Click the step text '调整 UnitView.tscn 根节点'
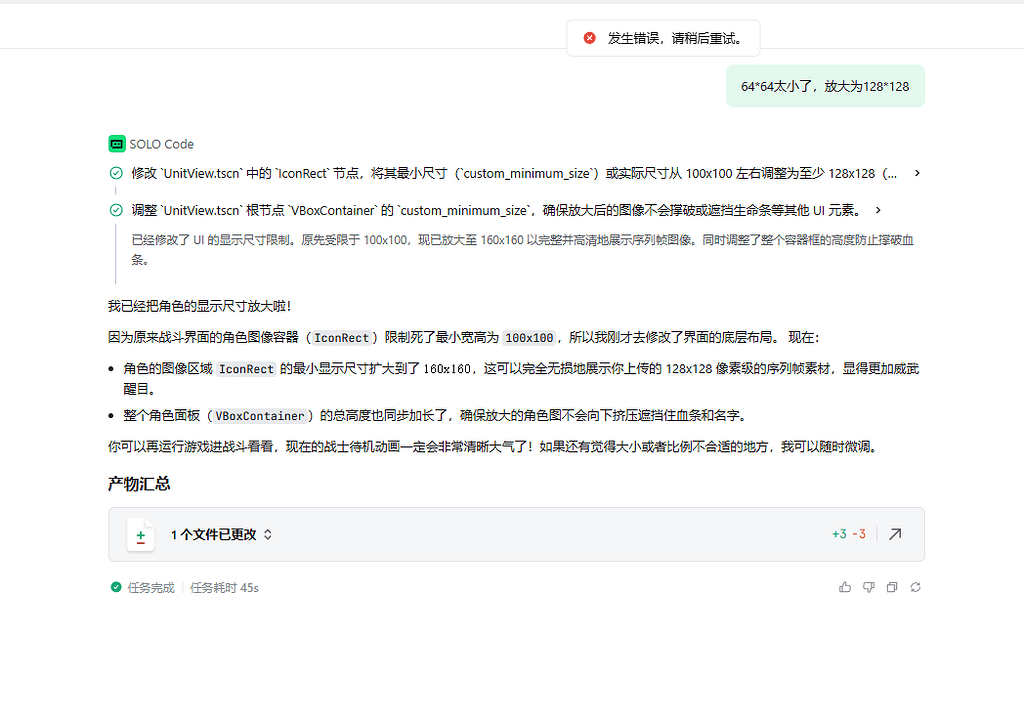 point(496,210)
